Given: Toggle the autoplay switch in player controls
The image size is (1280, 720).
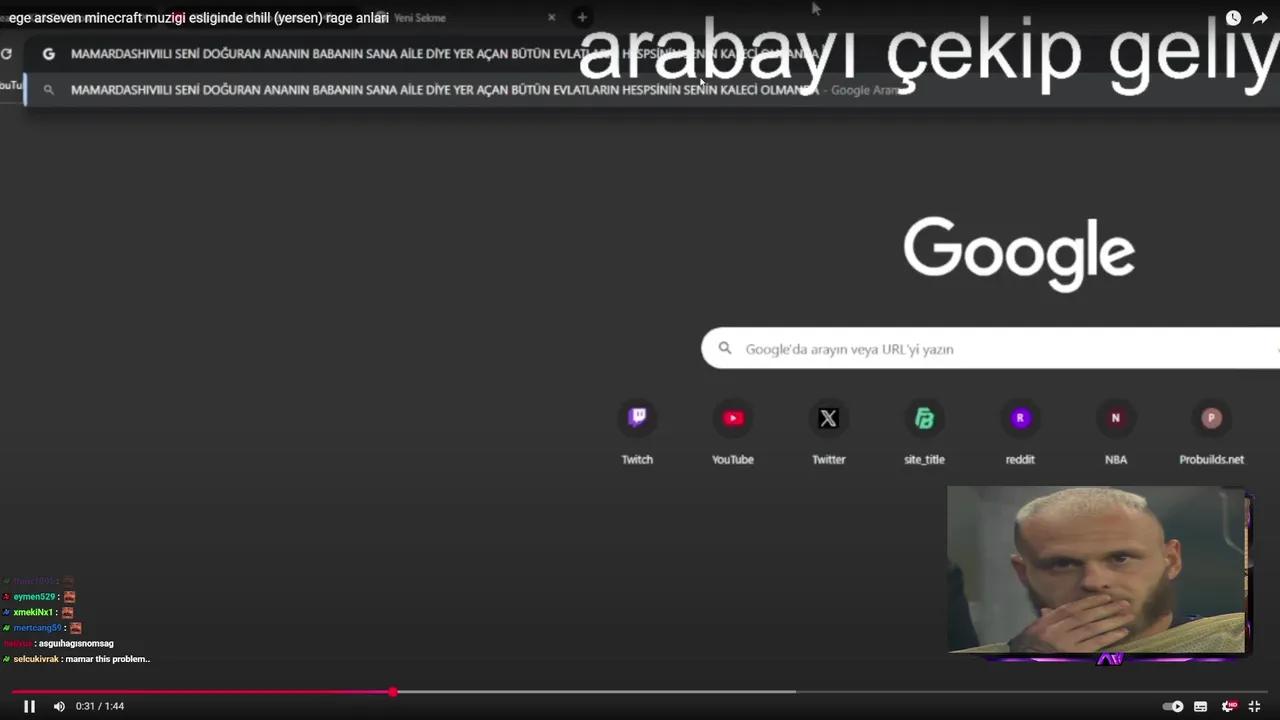Looking at the screenshot, I should (x=1173, y=706).
